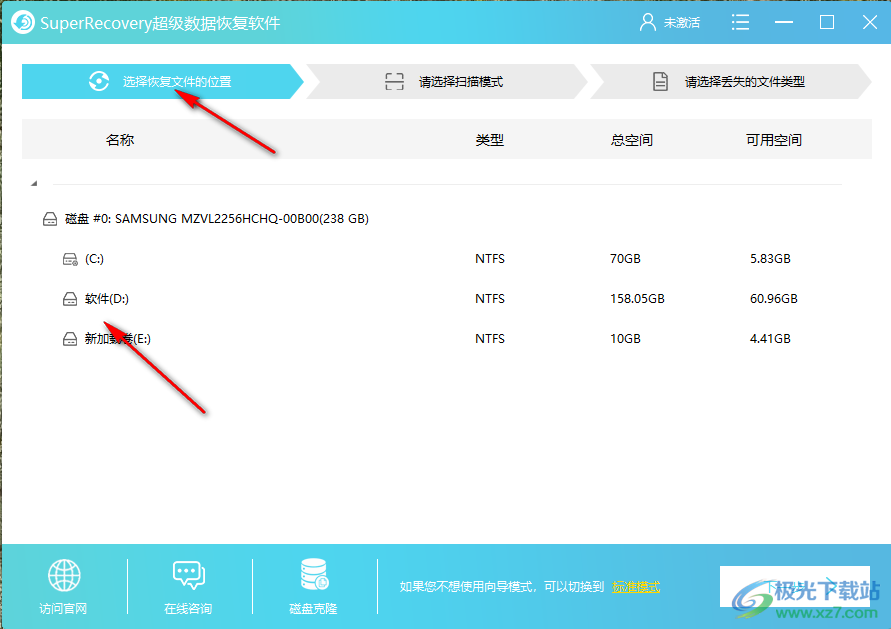The height and width of the screenshot is (629, 891).
Task: Open the 未激活 activation status
Action: (x=682, y=23)
